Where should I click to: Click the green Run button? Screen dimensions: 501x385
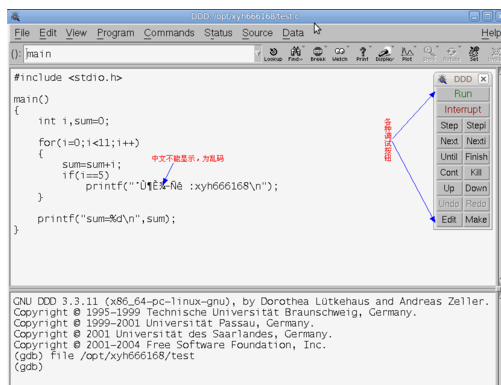tap(463, 94)
